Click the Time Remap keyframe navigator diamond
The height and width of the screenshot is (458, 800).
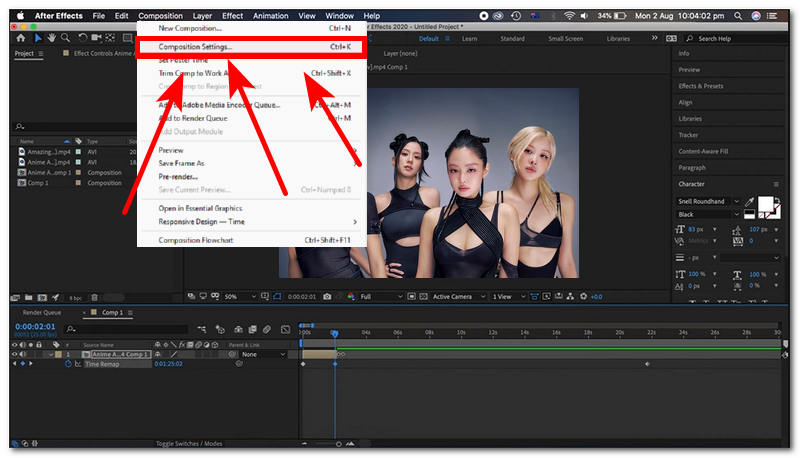21,364
